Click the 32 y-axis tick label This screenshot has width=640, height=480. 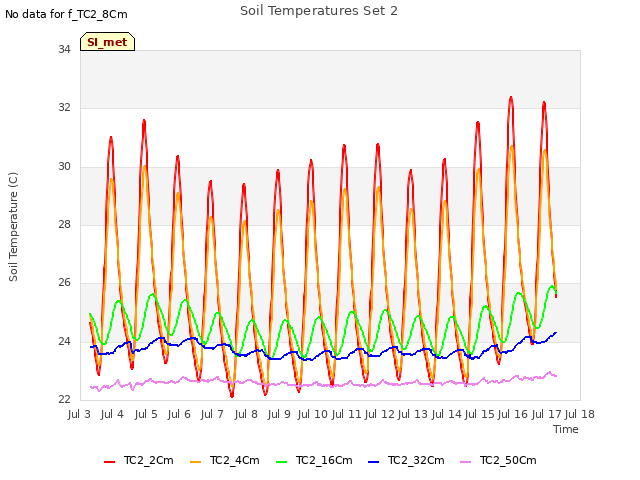[64, 107]
